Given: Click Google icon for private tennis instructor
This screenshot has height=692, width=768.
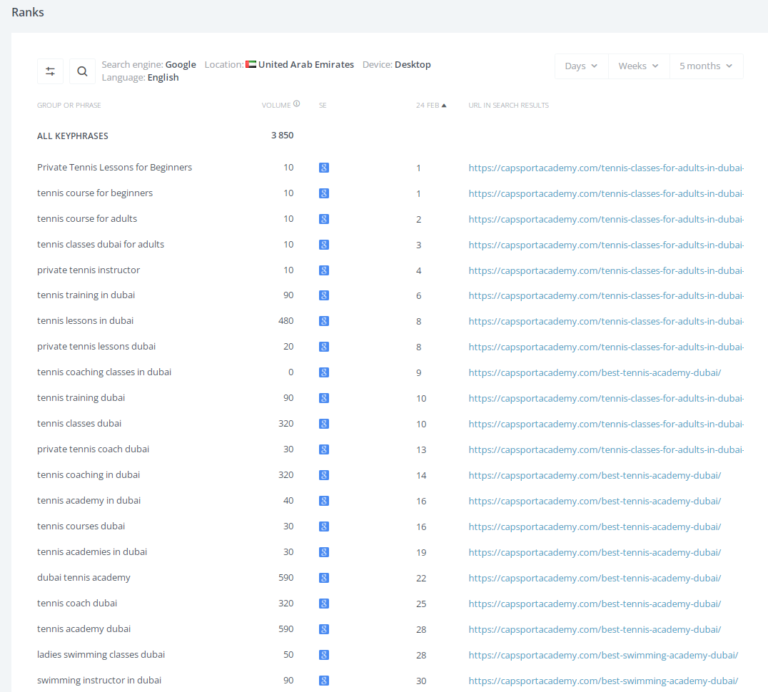Looking at the screenshot, I should 324,270.
